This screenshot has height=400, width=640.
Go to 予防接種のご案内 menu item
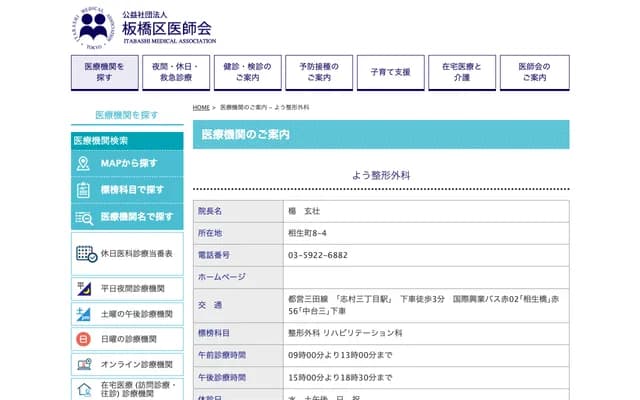pos(319,72)
